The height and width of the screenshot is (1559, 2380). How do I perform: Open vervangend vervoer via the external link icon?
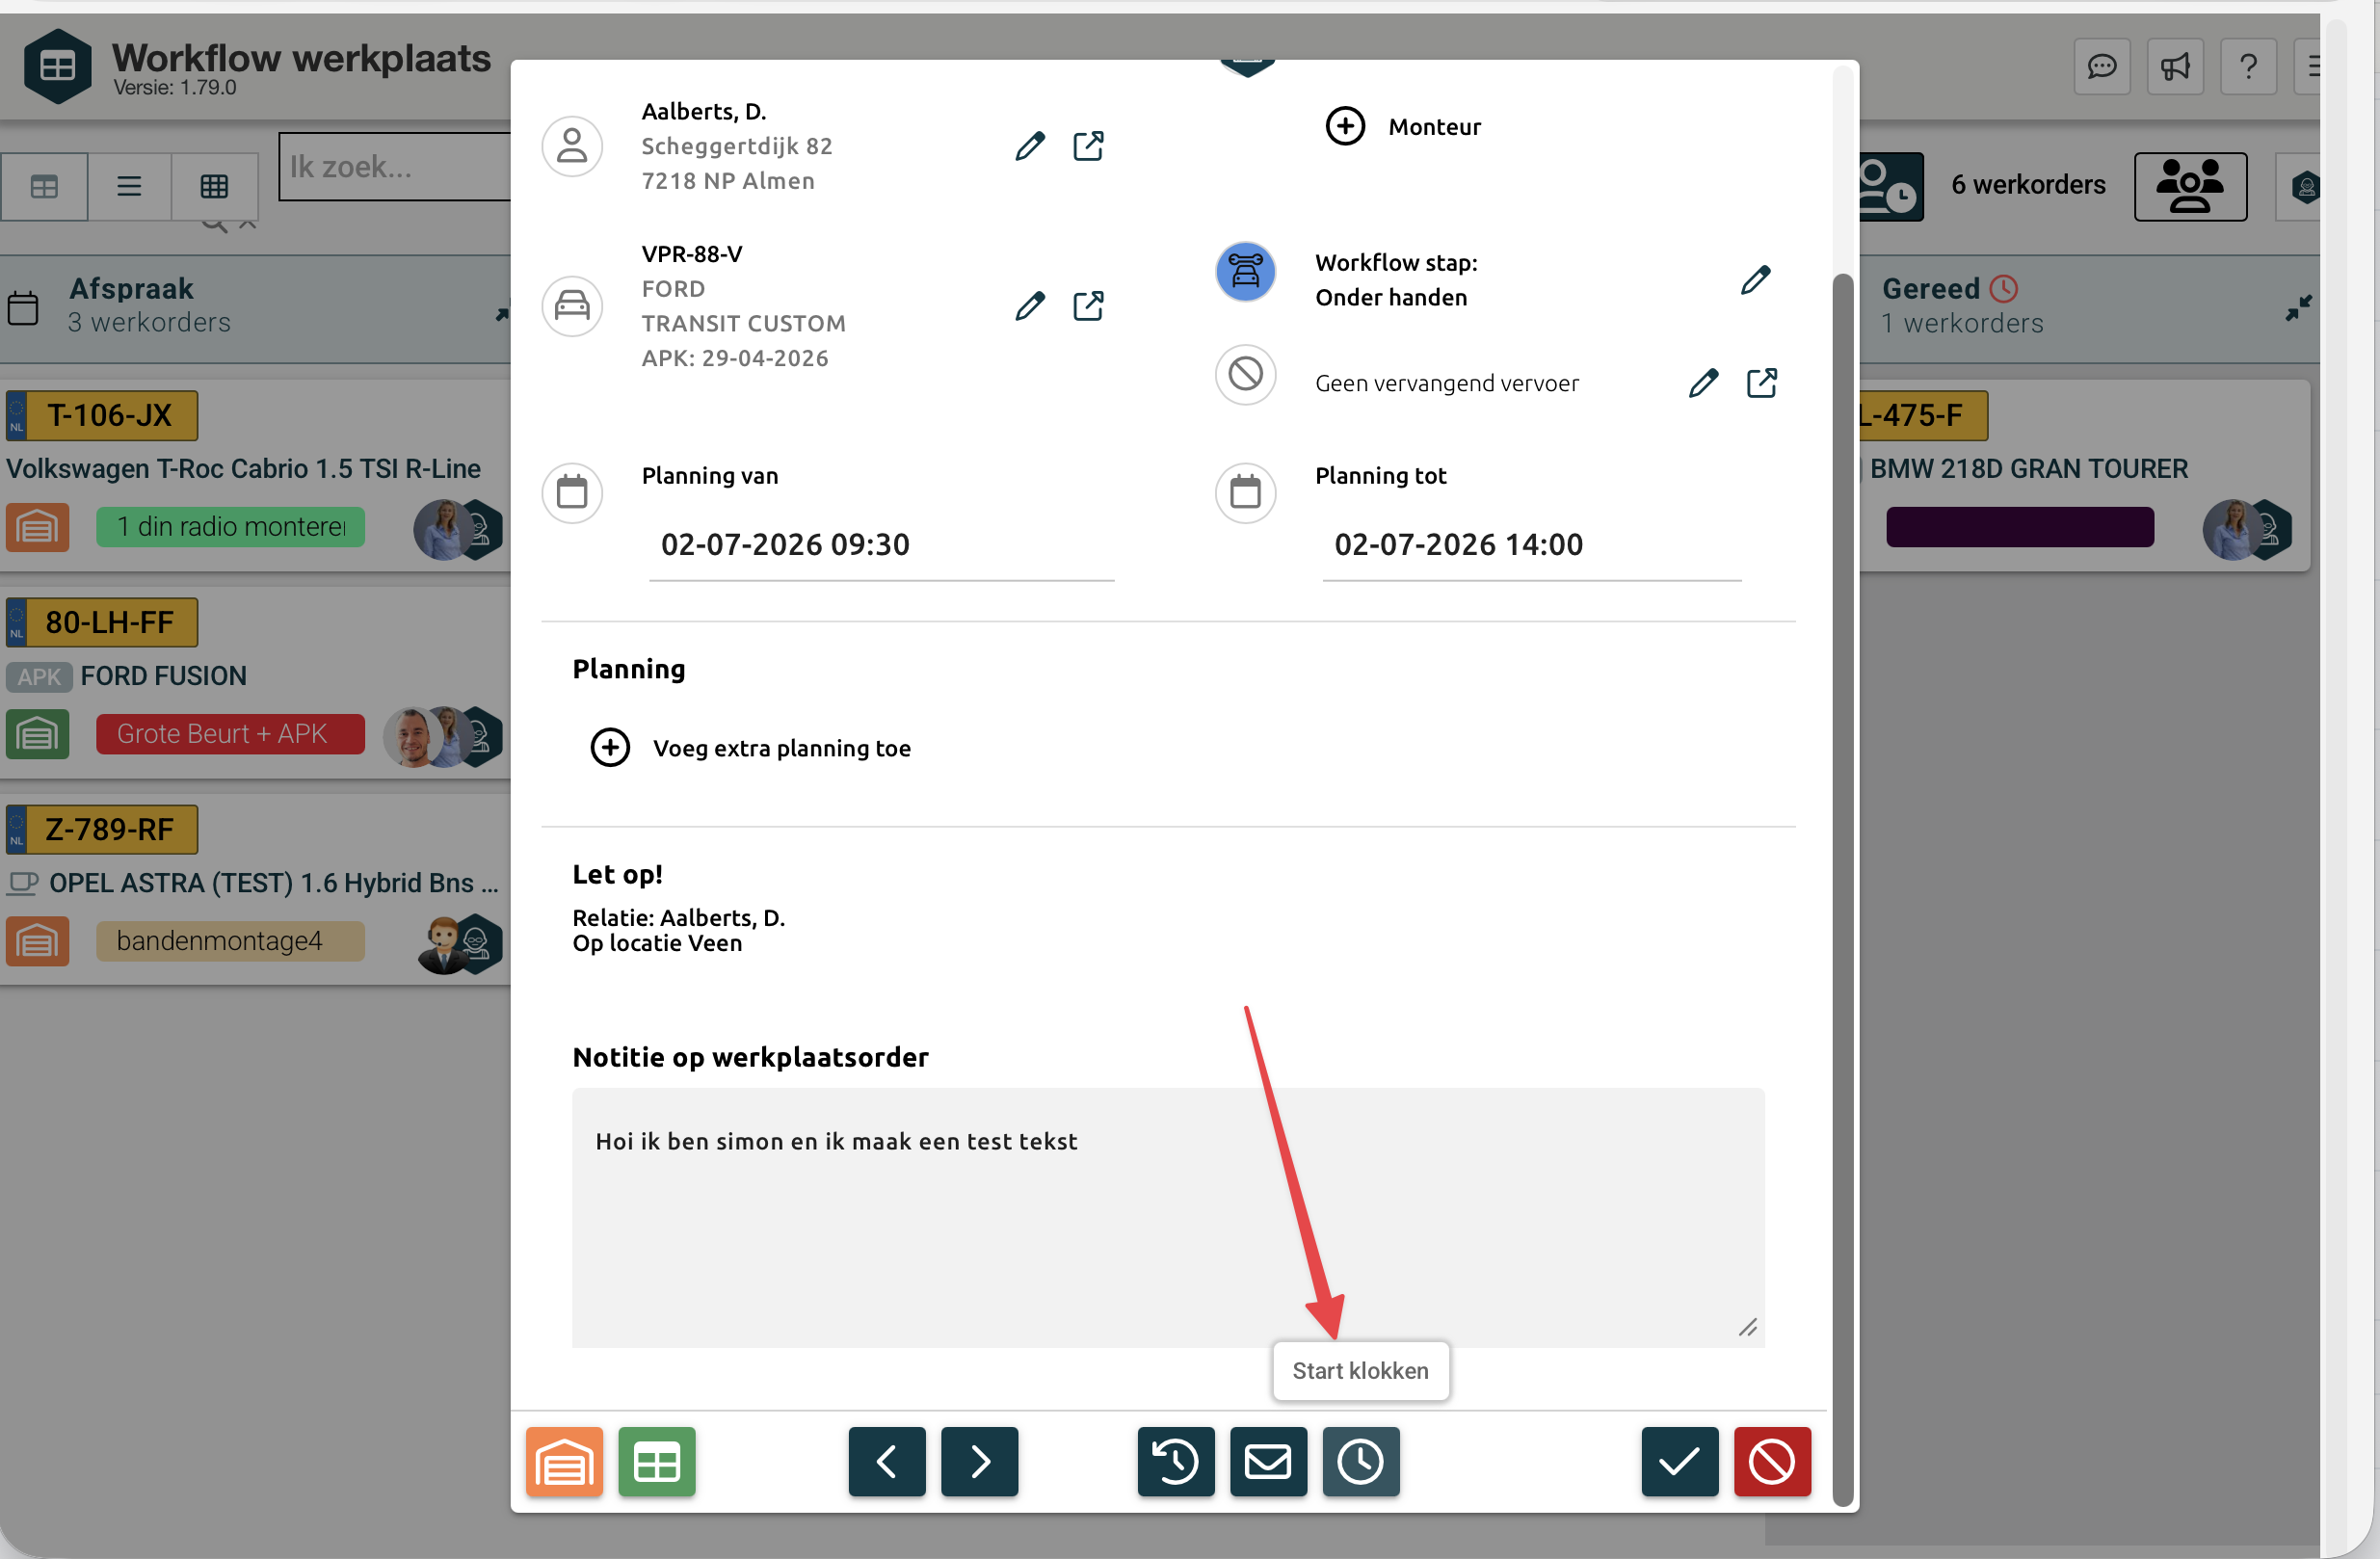pyautogui.click(x=1762, y=383)
